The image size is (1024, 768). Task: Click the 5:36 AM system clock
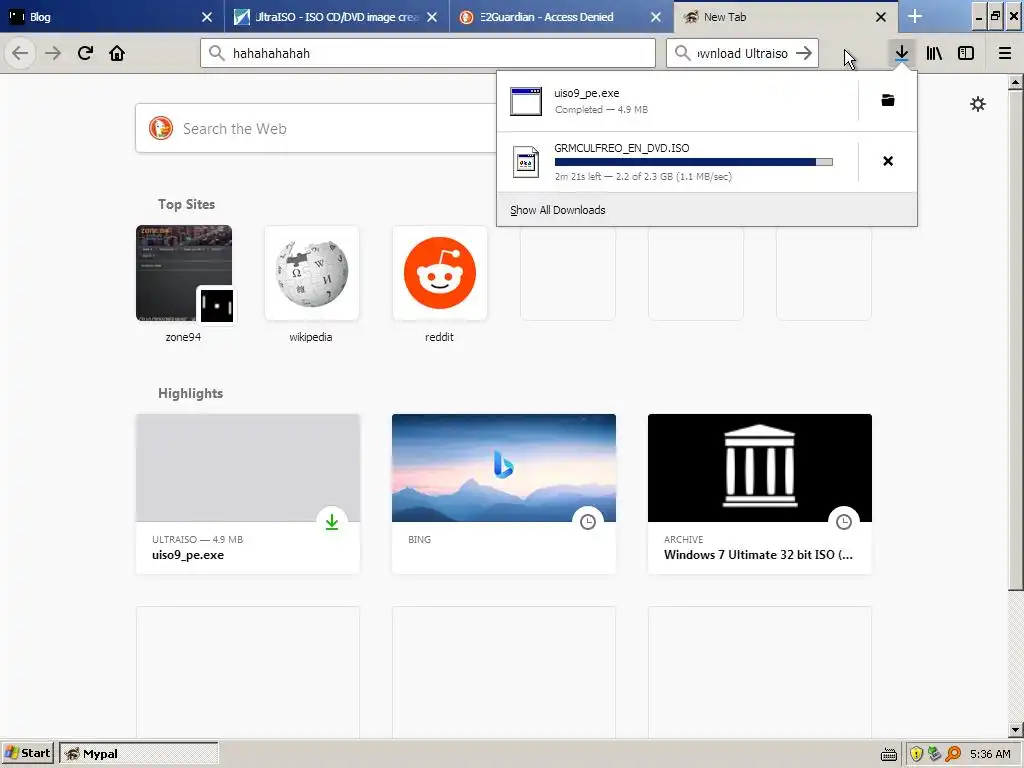click(x=990, y=754)
